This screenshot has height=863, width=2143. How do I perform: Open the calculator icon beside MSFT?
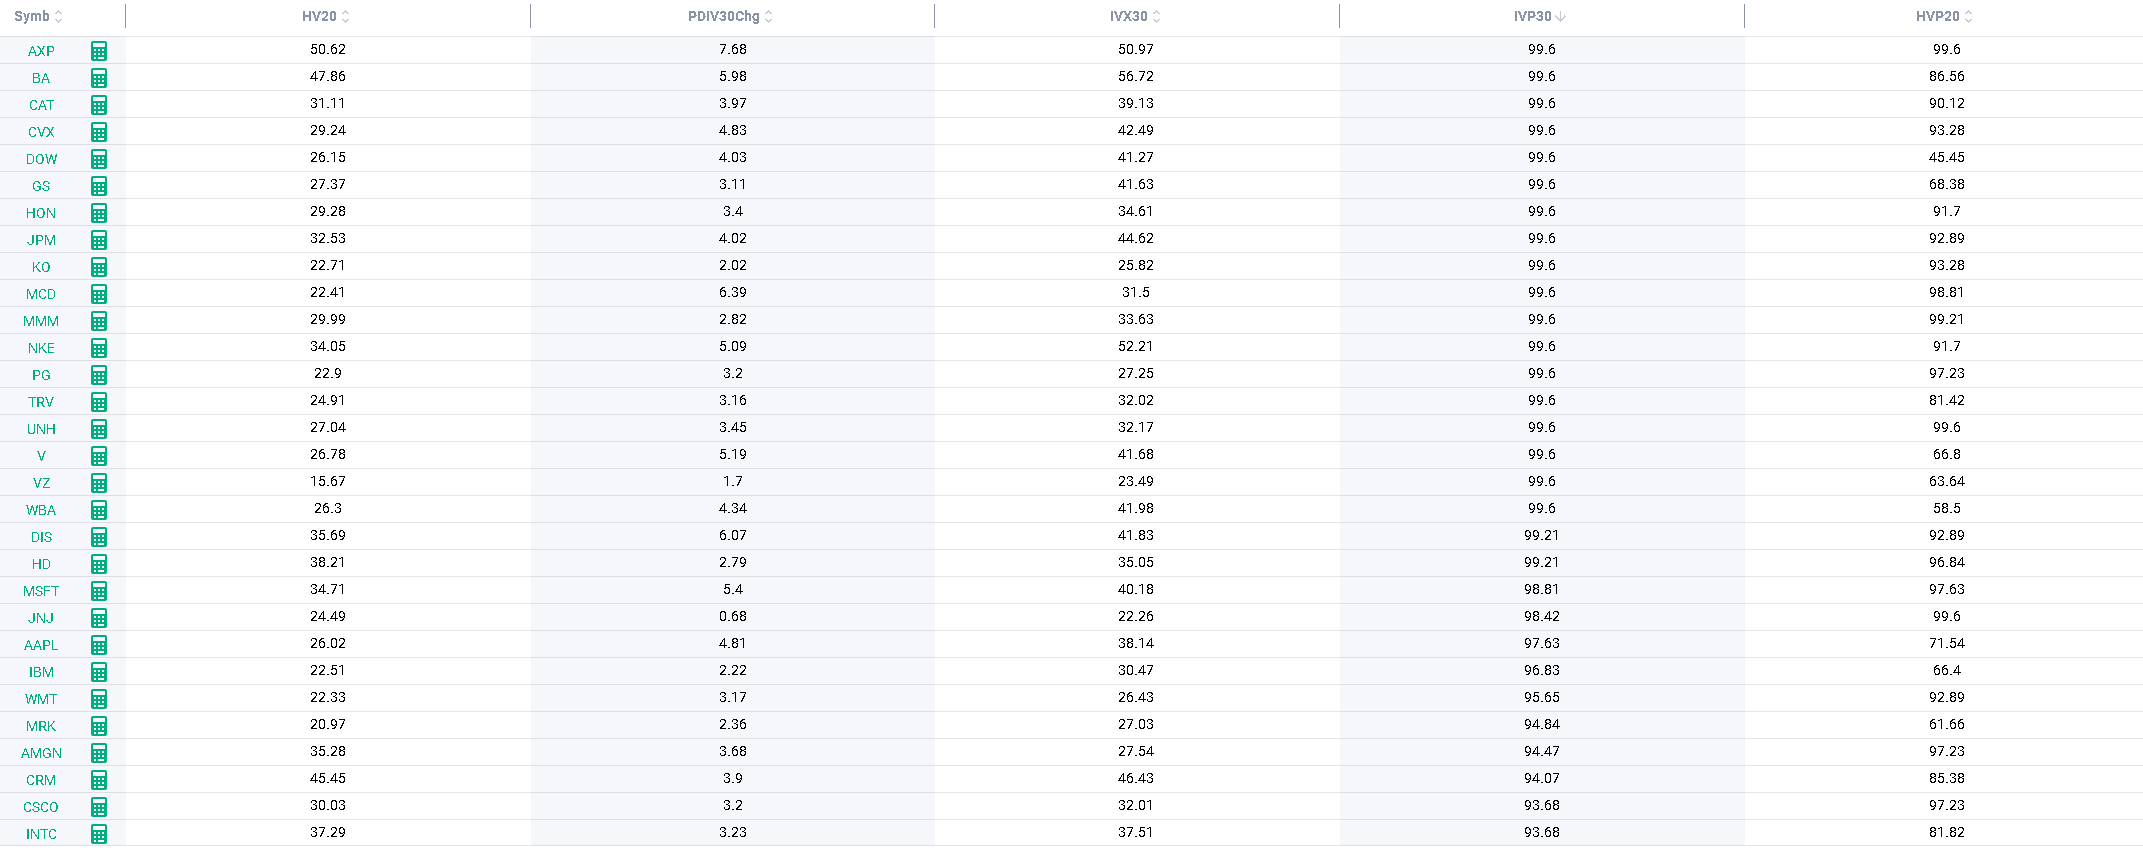coord(99,591)
